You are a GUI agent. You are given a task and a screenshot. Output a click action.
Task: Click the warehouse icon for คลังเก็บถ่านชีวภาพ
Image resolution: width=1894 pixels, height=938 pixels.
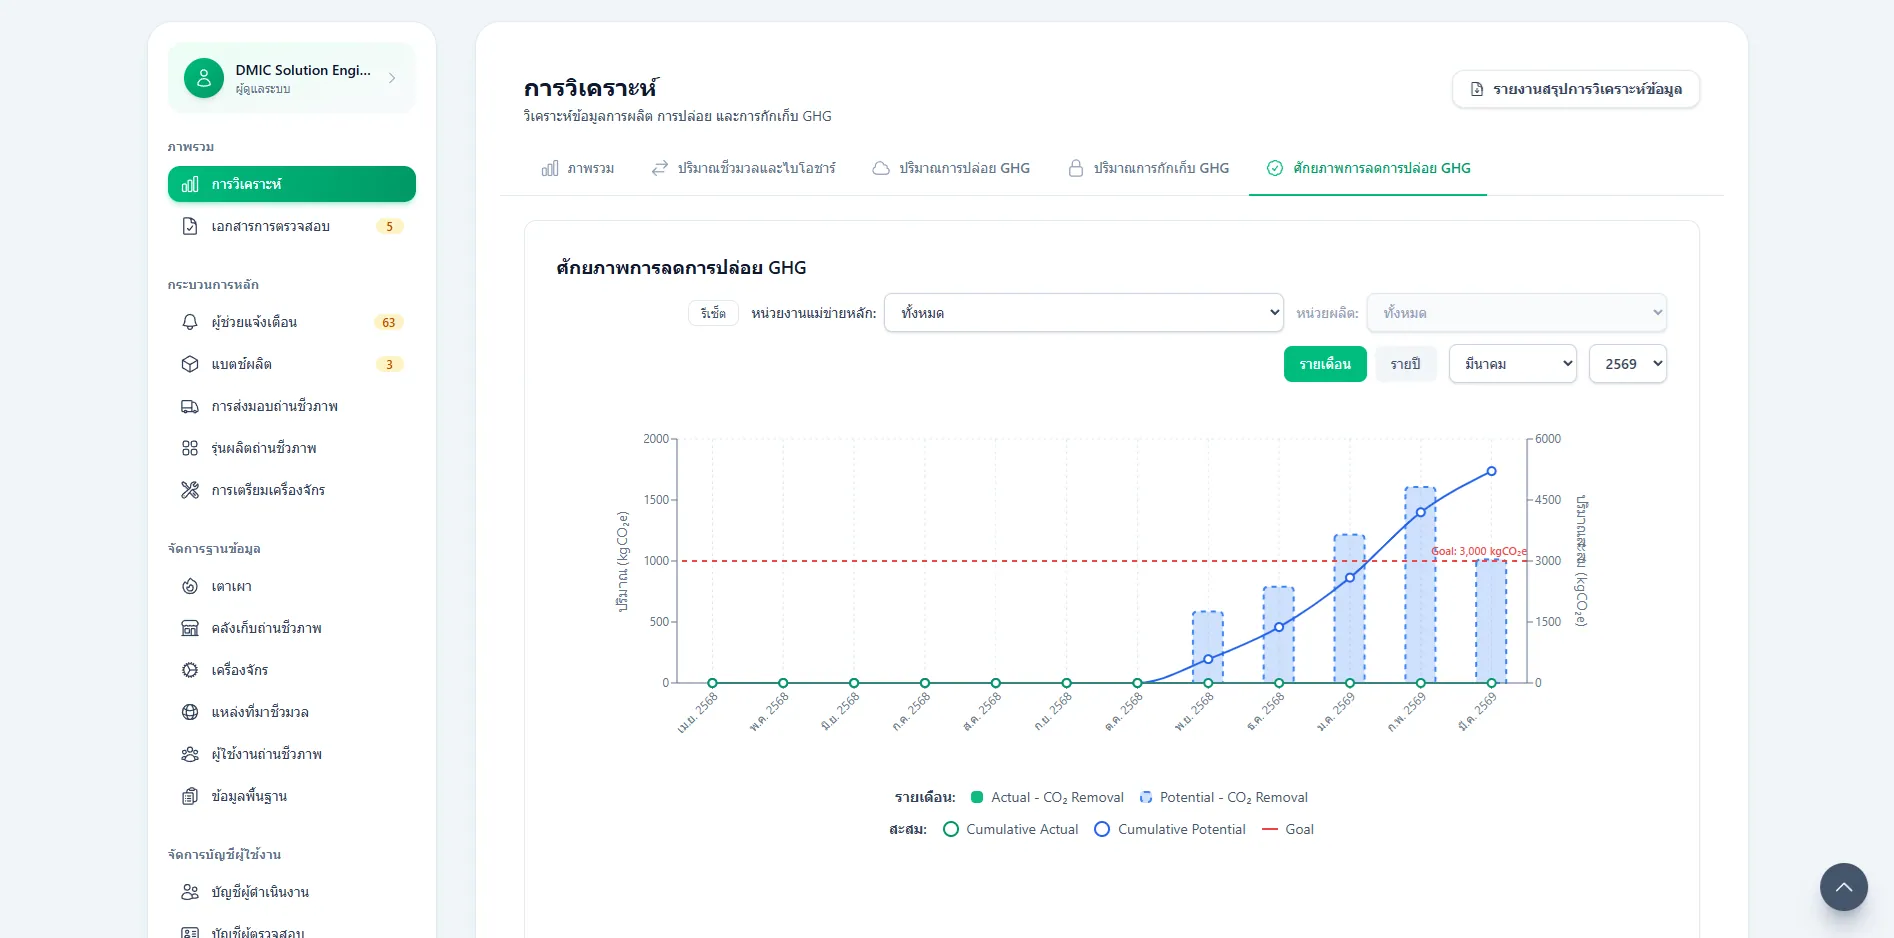[x=190, y=628]
